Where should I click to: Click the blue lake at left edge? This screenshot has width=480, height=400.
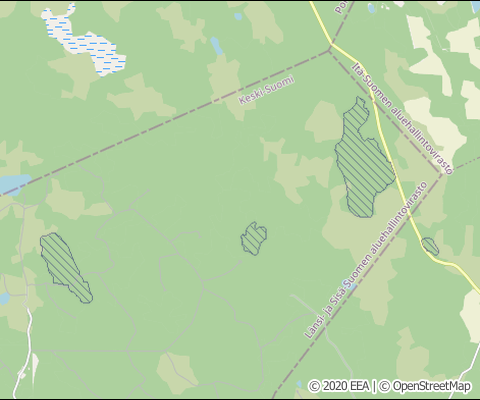click(x=13, y=183)
